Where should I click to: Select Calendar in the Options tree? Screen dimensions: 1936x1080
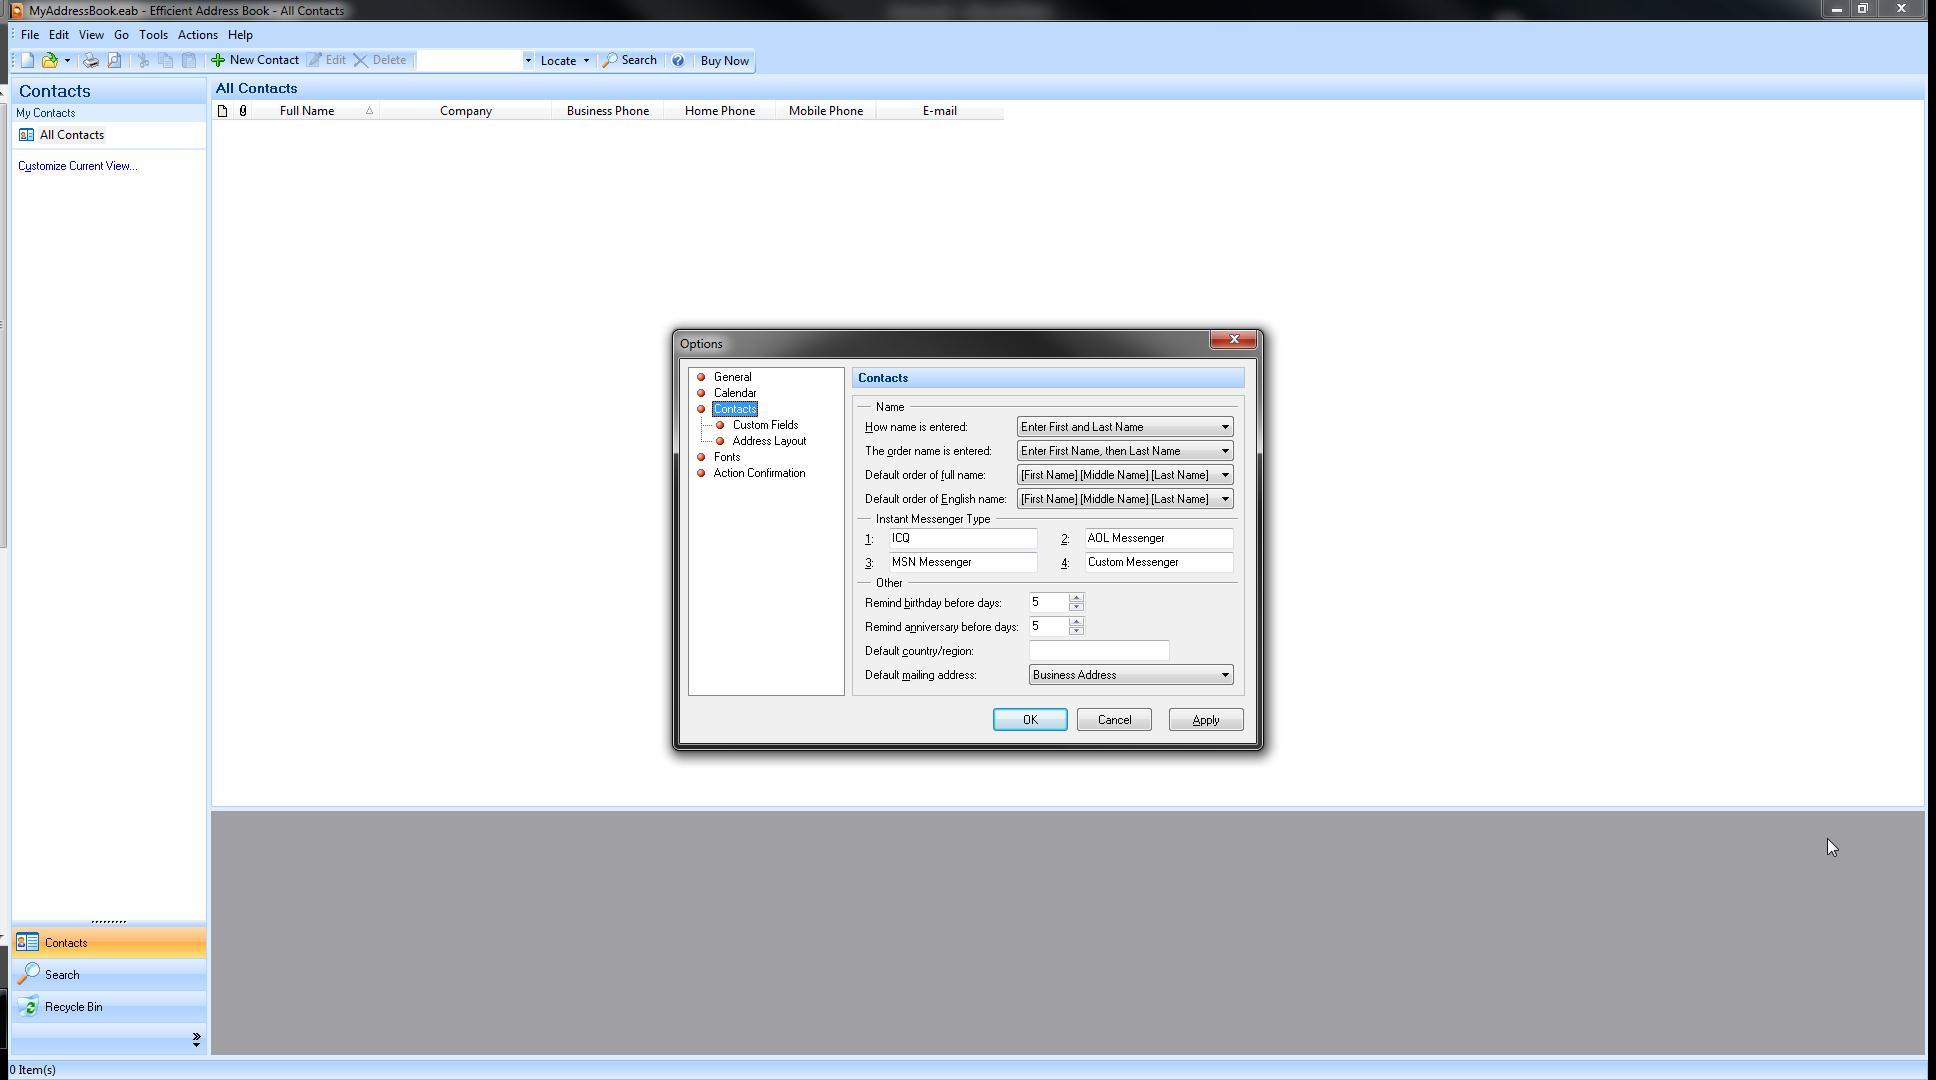[x=735, y=393]
